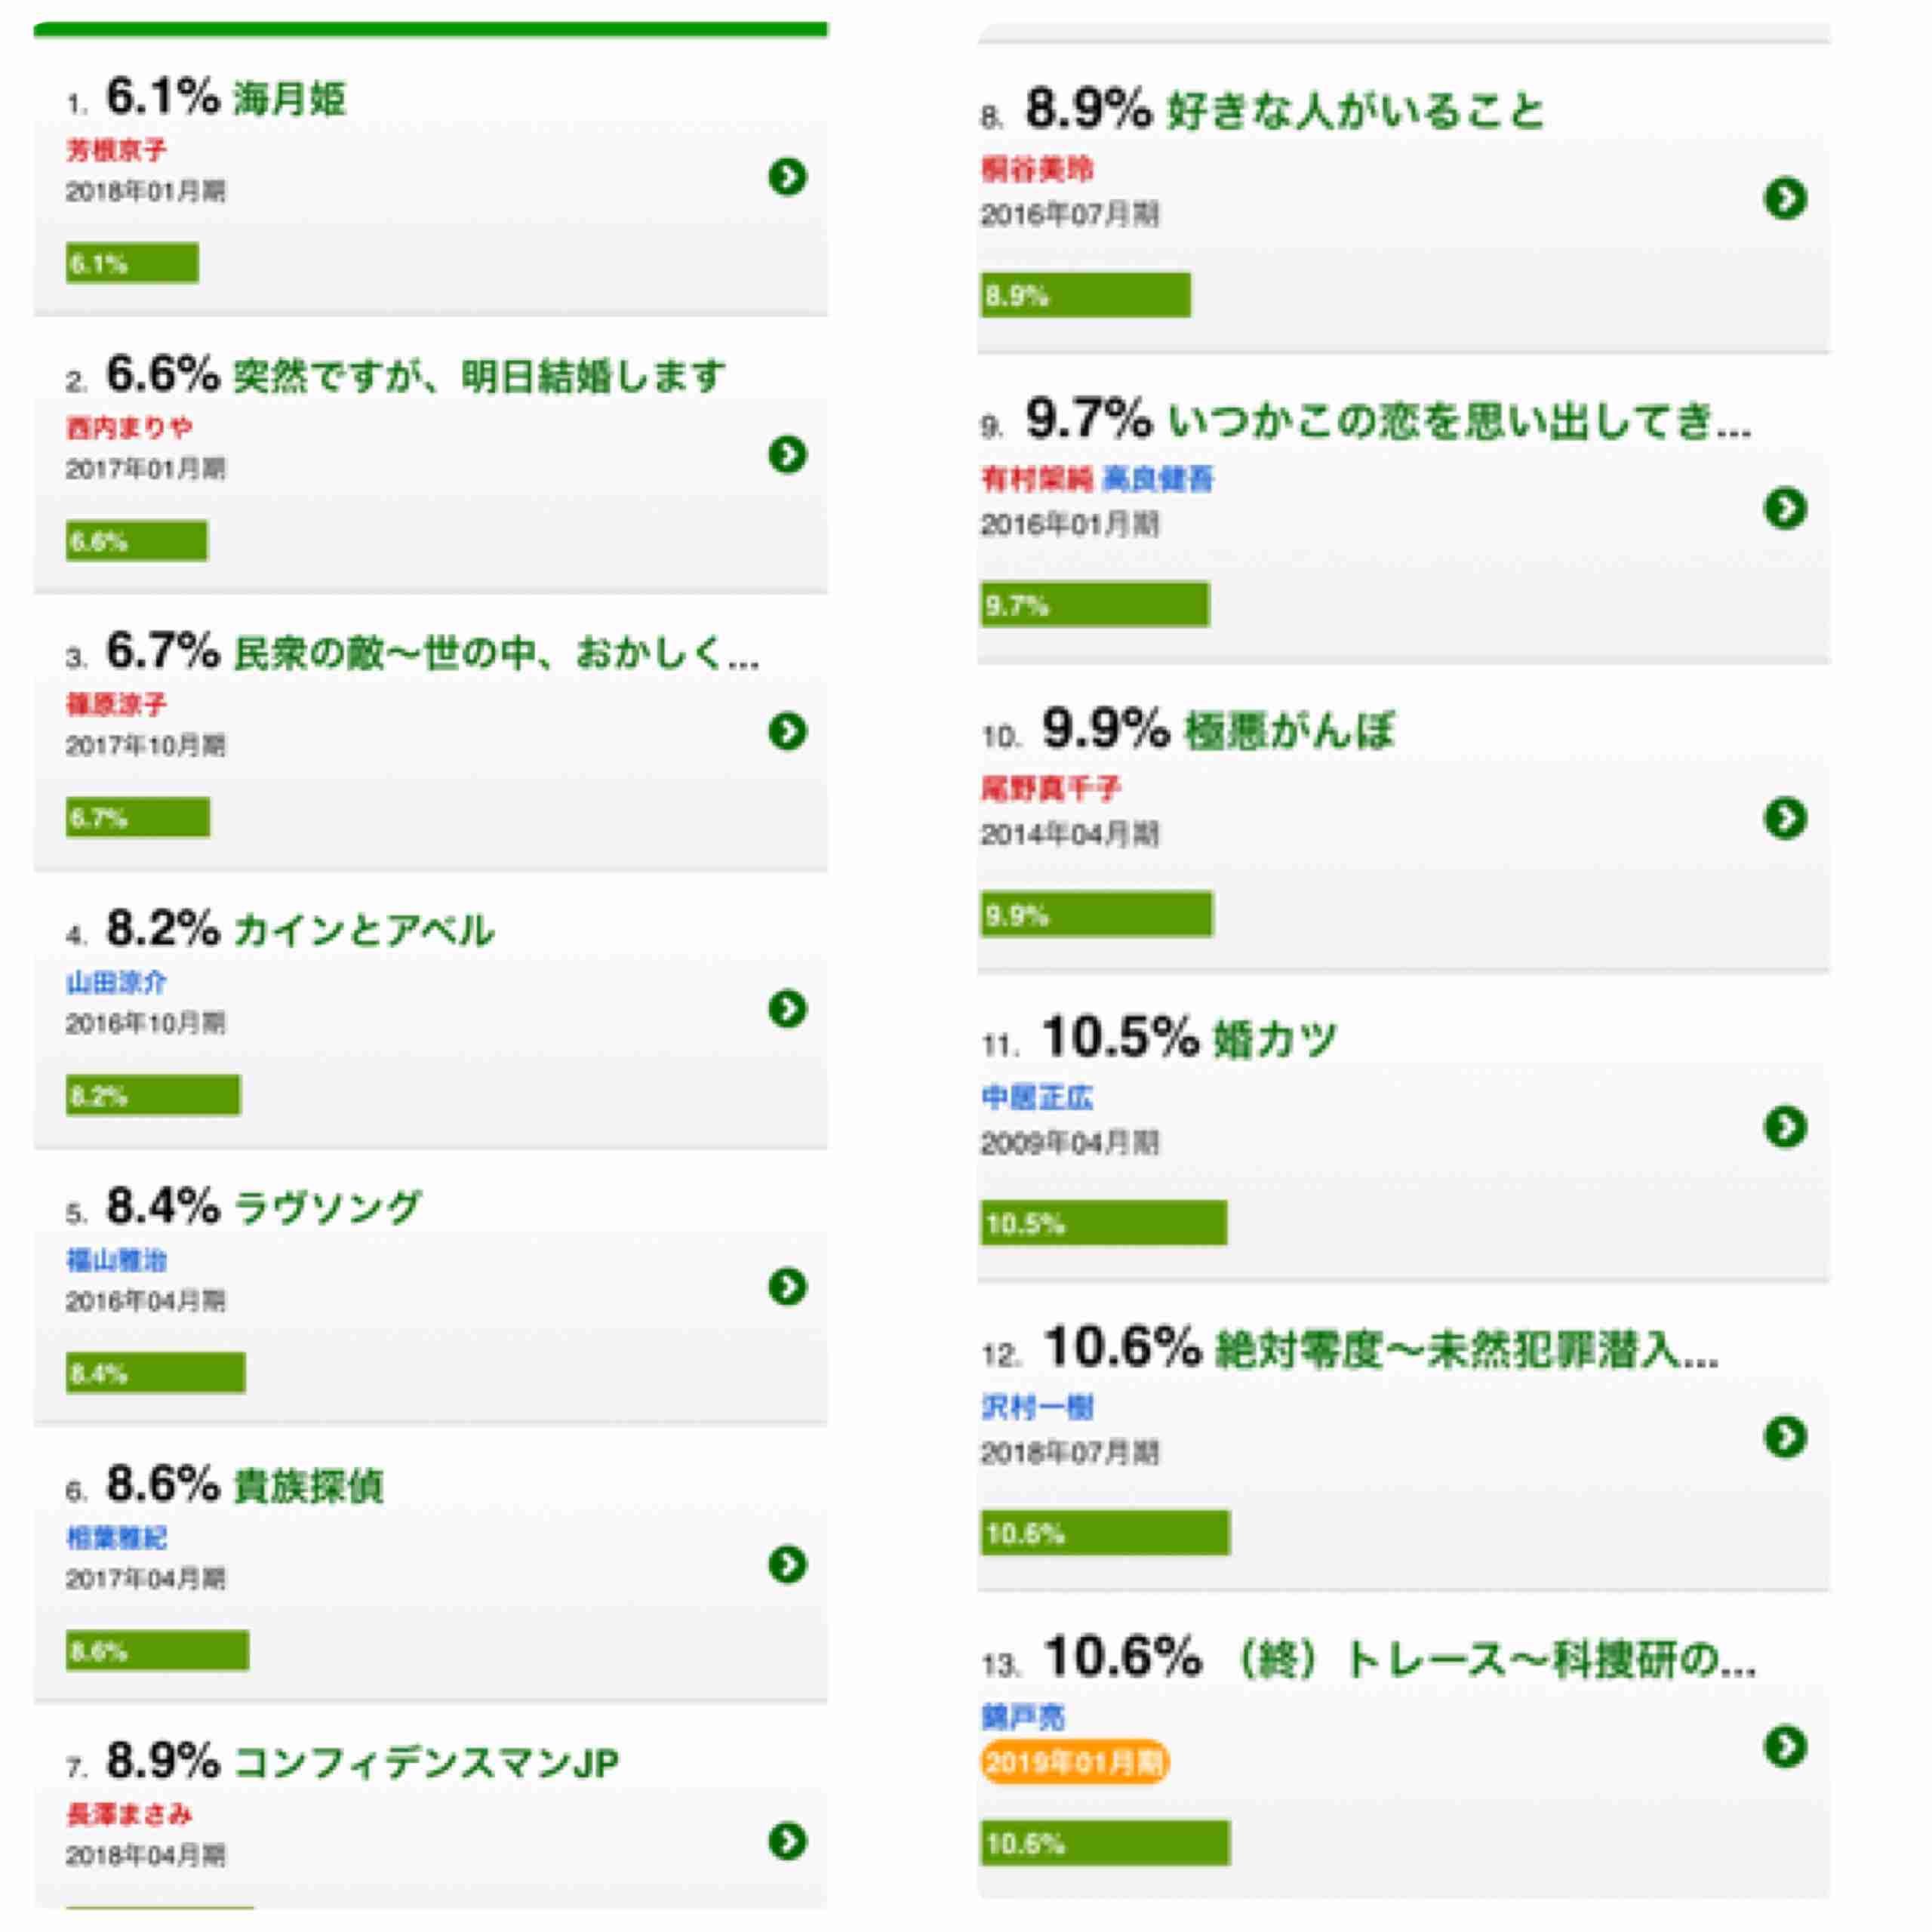This screenshot has width=1932, height=1932.
Task: Click arrow icon next to カインとアベル
Action: point(787,1008)
